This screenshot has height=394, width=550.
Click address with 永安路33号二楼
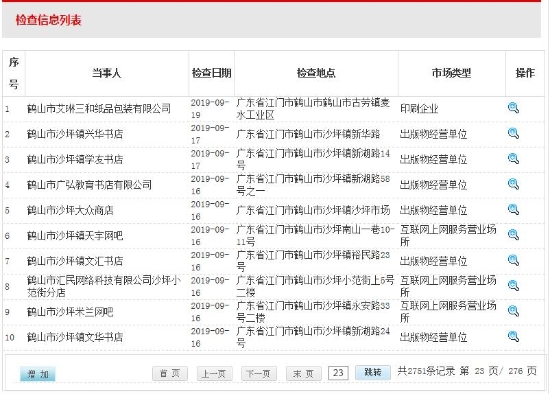tap(313, 312)
